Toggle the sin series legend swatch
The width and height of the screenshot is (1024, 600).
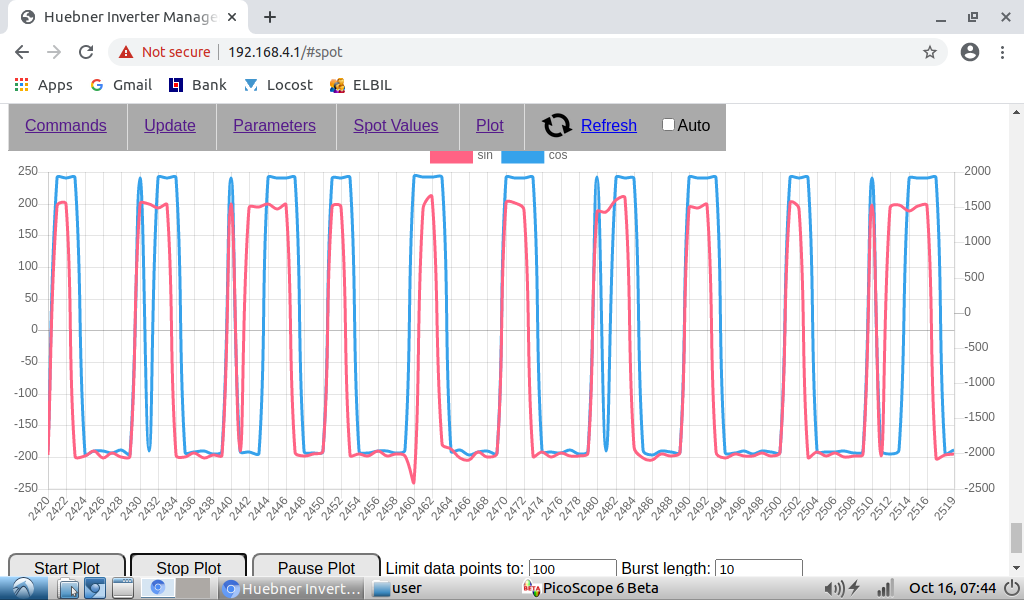450,156
